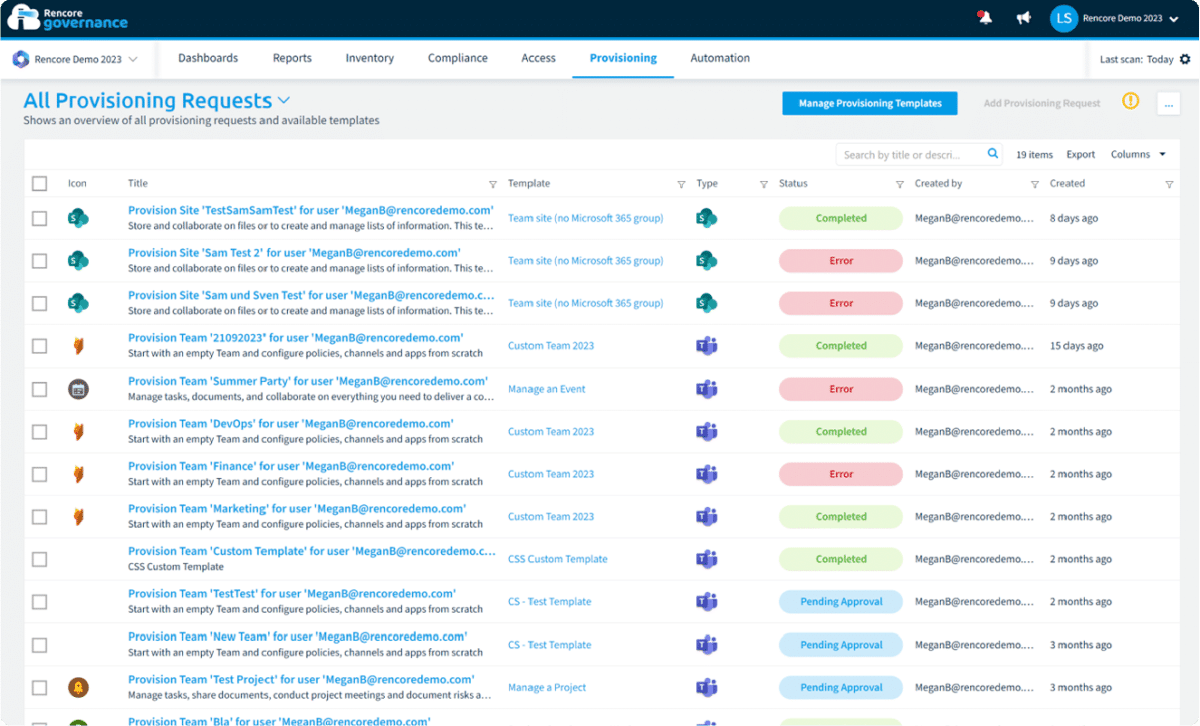Open the Automation tab
This screenshot has width=1200, height=726.
(719, 58)
